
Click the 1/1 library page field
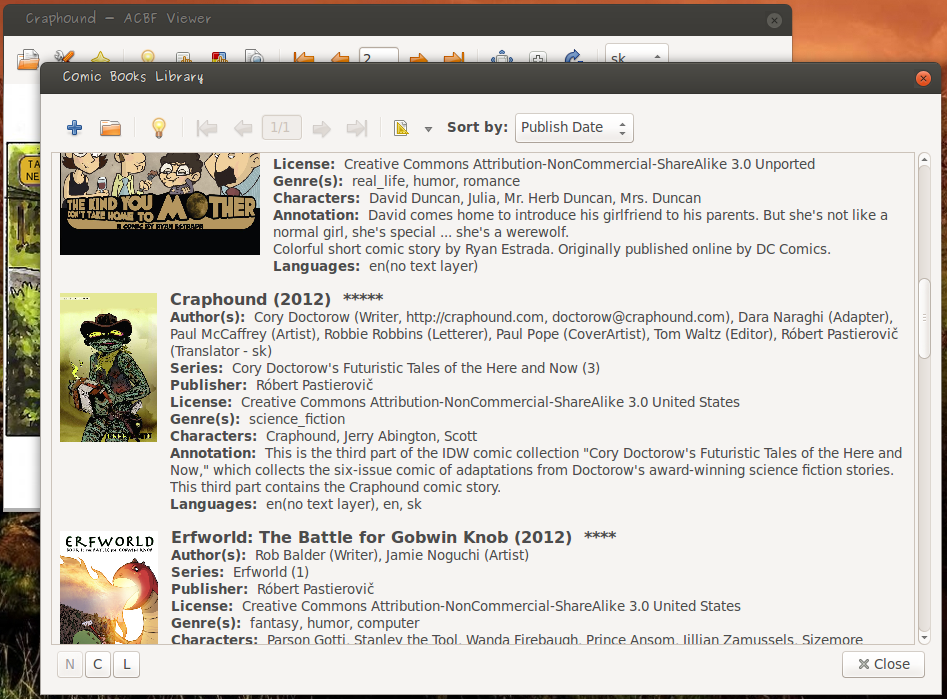[281, 127]
